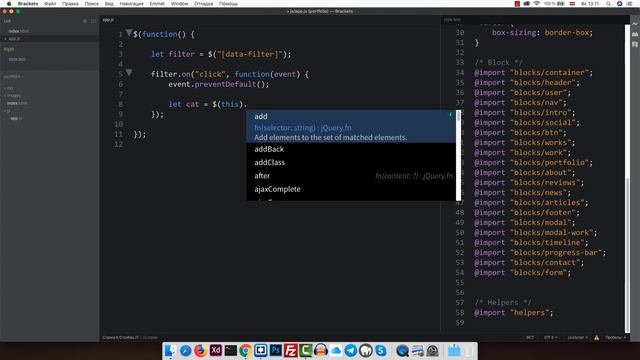Open Adobe XD from the dock
The height and width of the screenshot is (360, 640).
(x=216, y=350)
